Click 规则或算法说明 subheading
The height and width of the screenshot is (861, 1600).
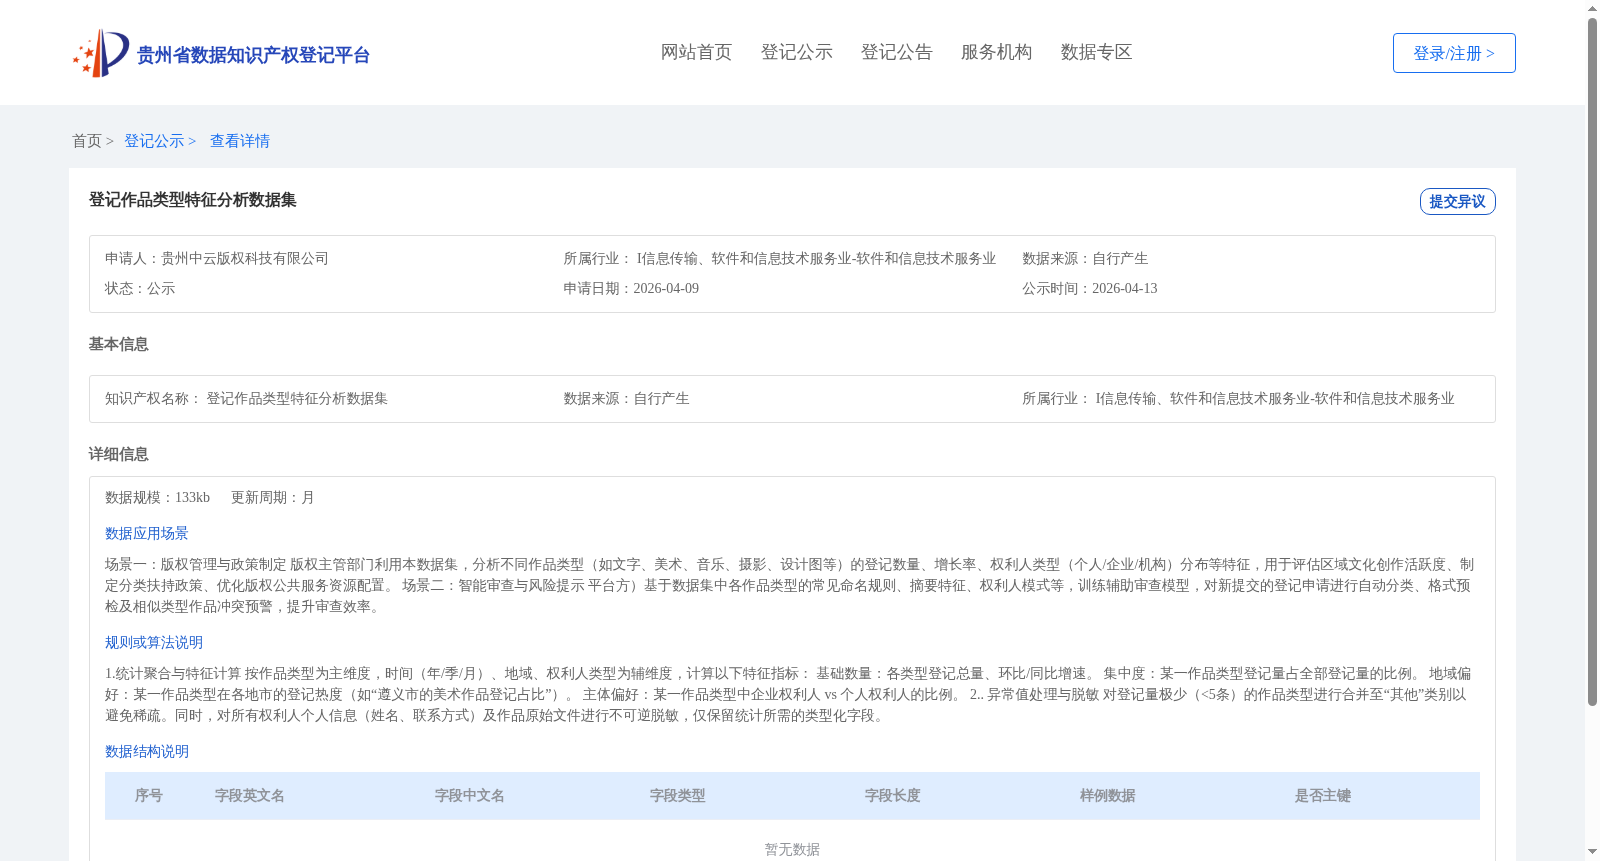[154, 642]
